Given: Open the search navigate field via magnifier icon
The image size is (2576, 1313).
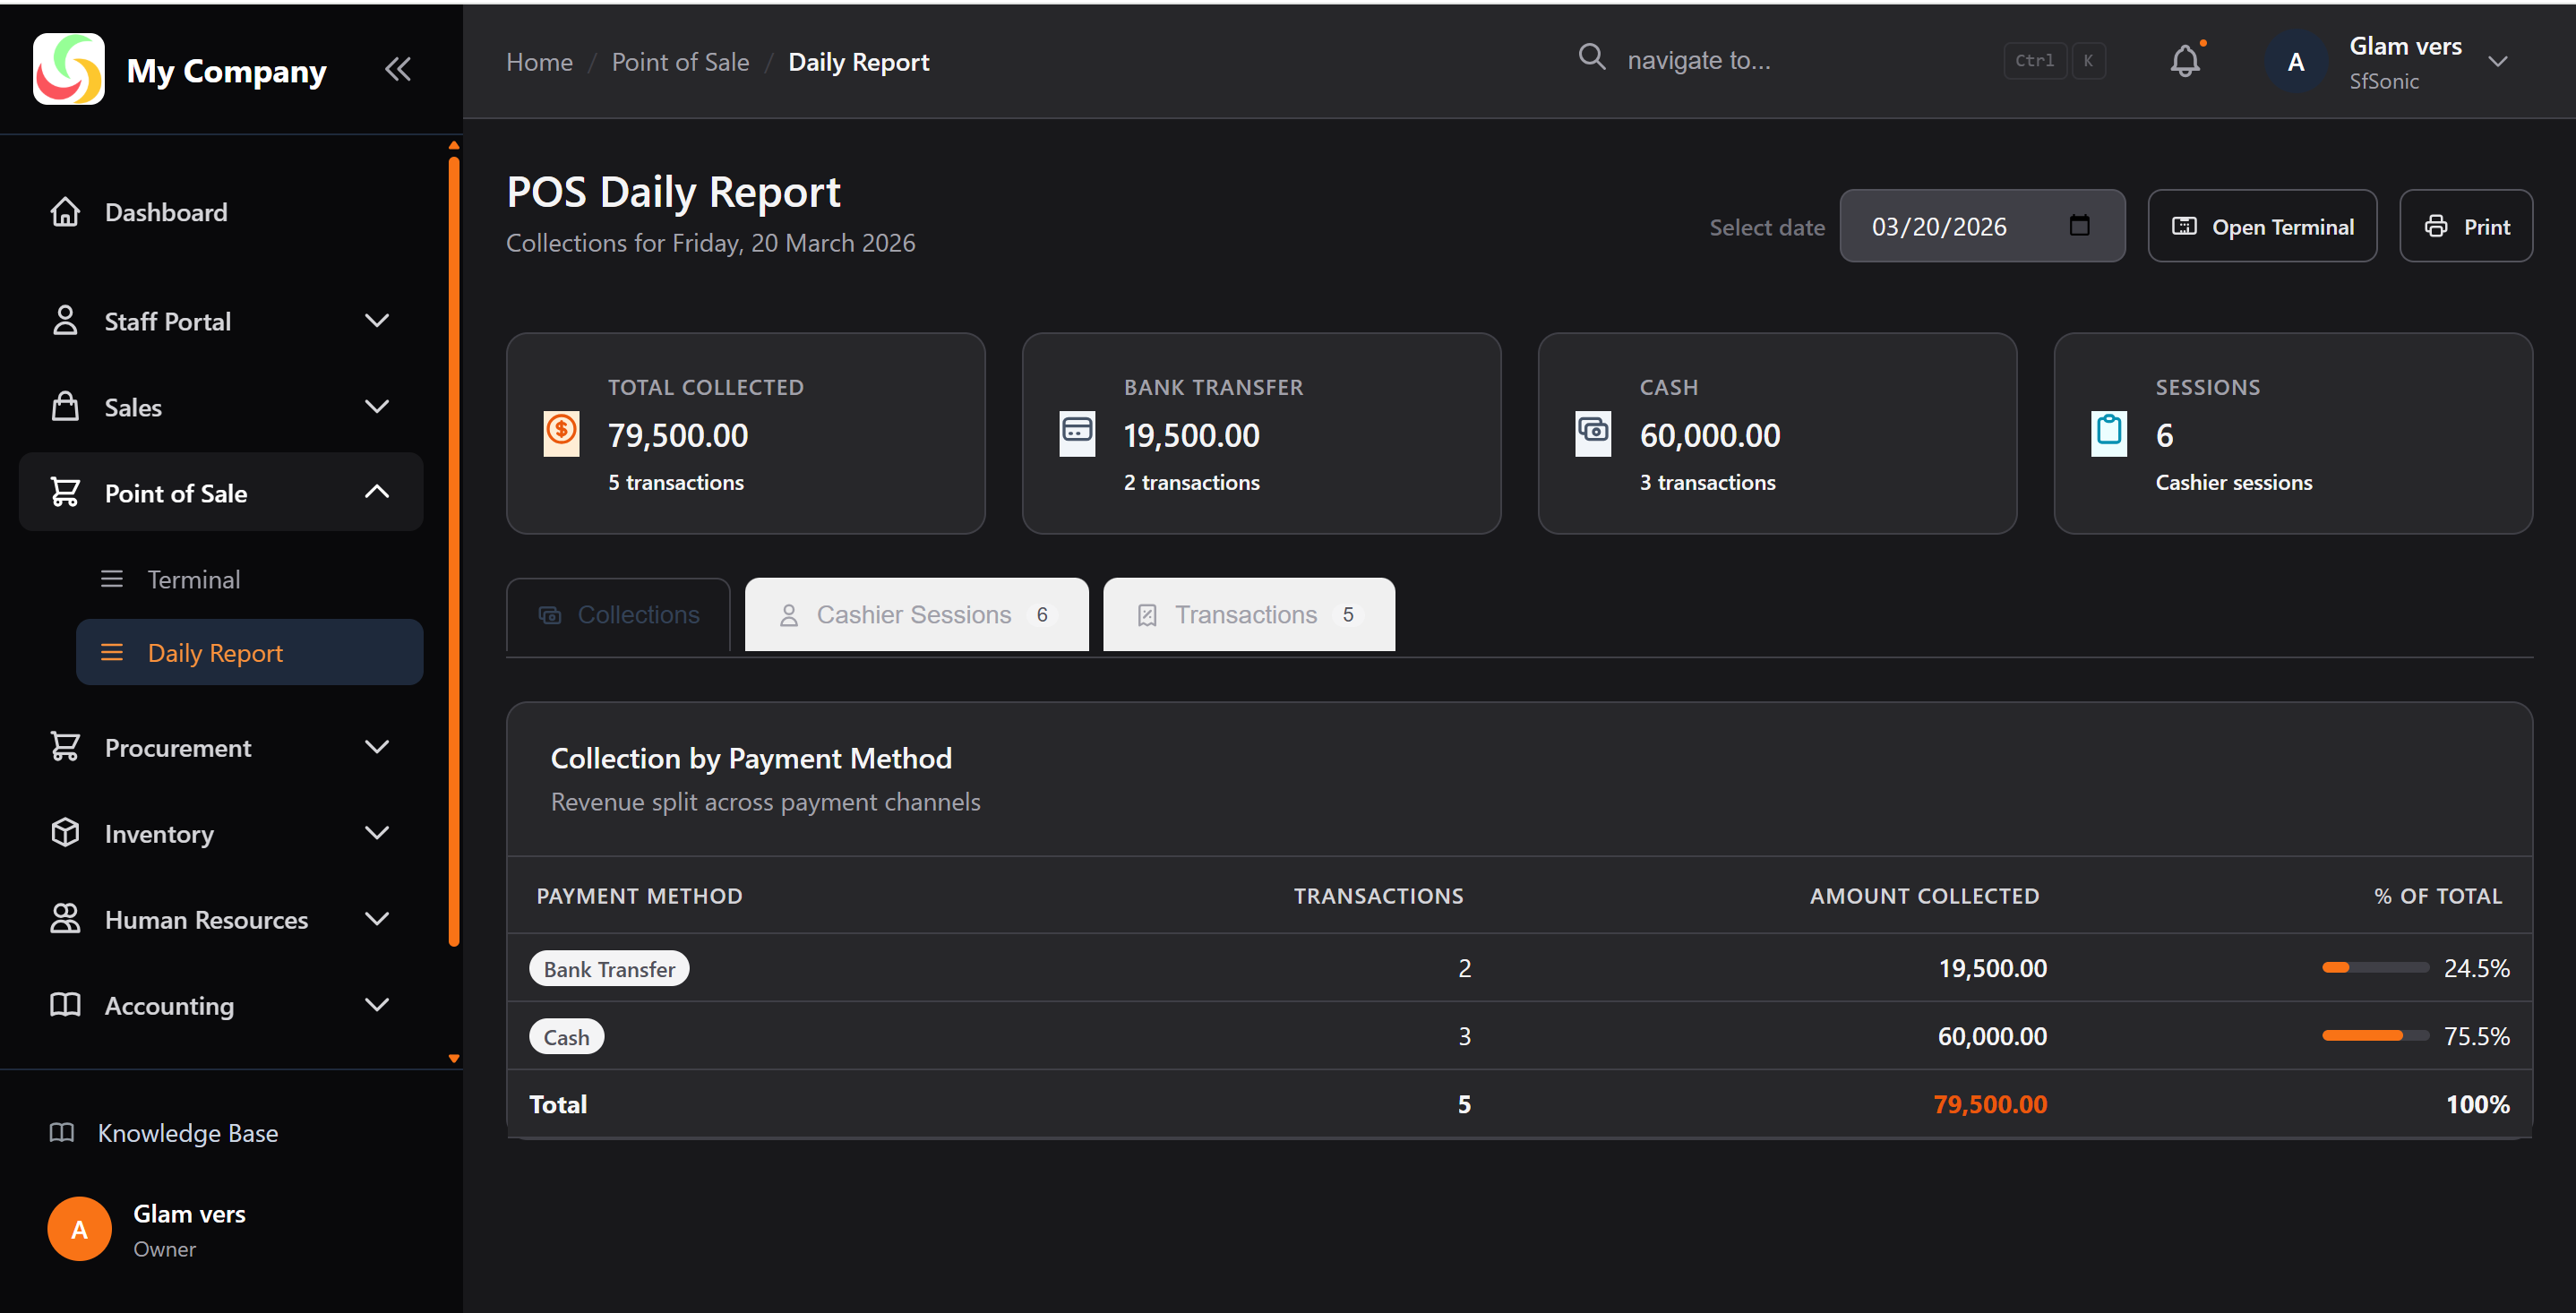Looking at the screenshot, I should point(1591,58).
